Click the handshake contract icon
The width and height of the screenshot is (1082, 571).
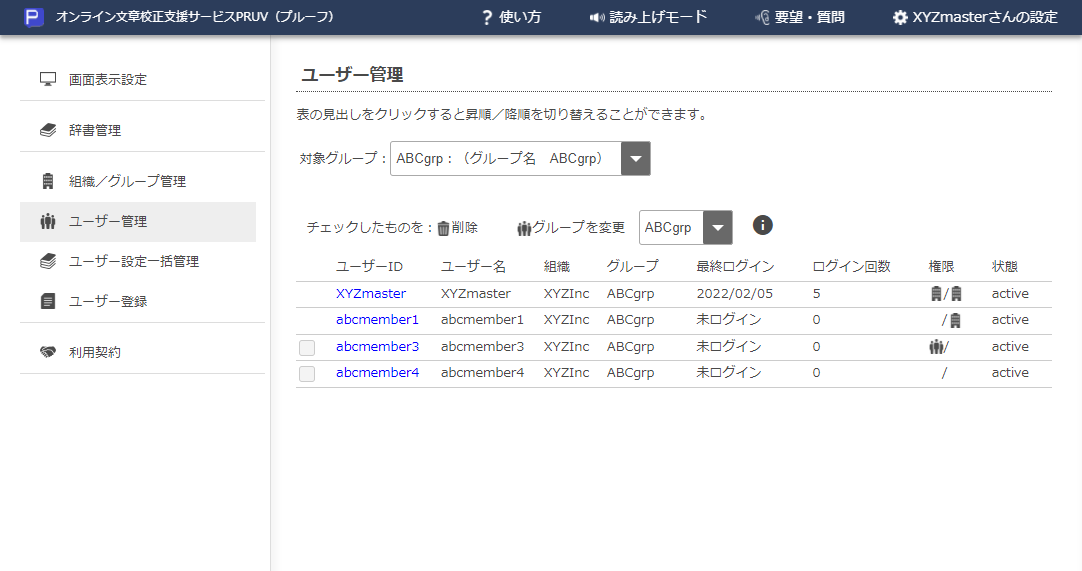pyautogui.click(x=48, y=352)
